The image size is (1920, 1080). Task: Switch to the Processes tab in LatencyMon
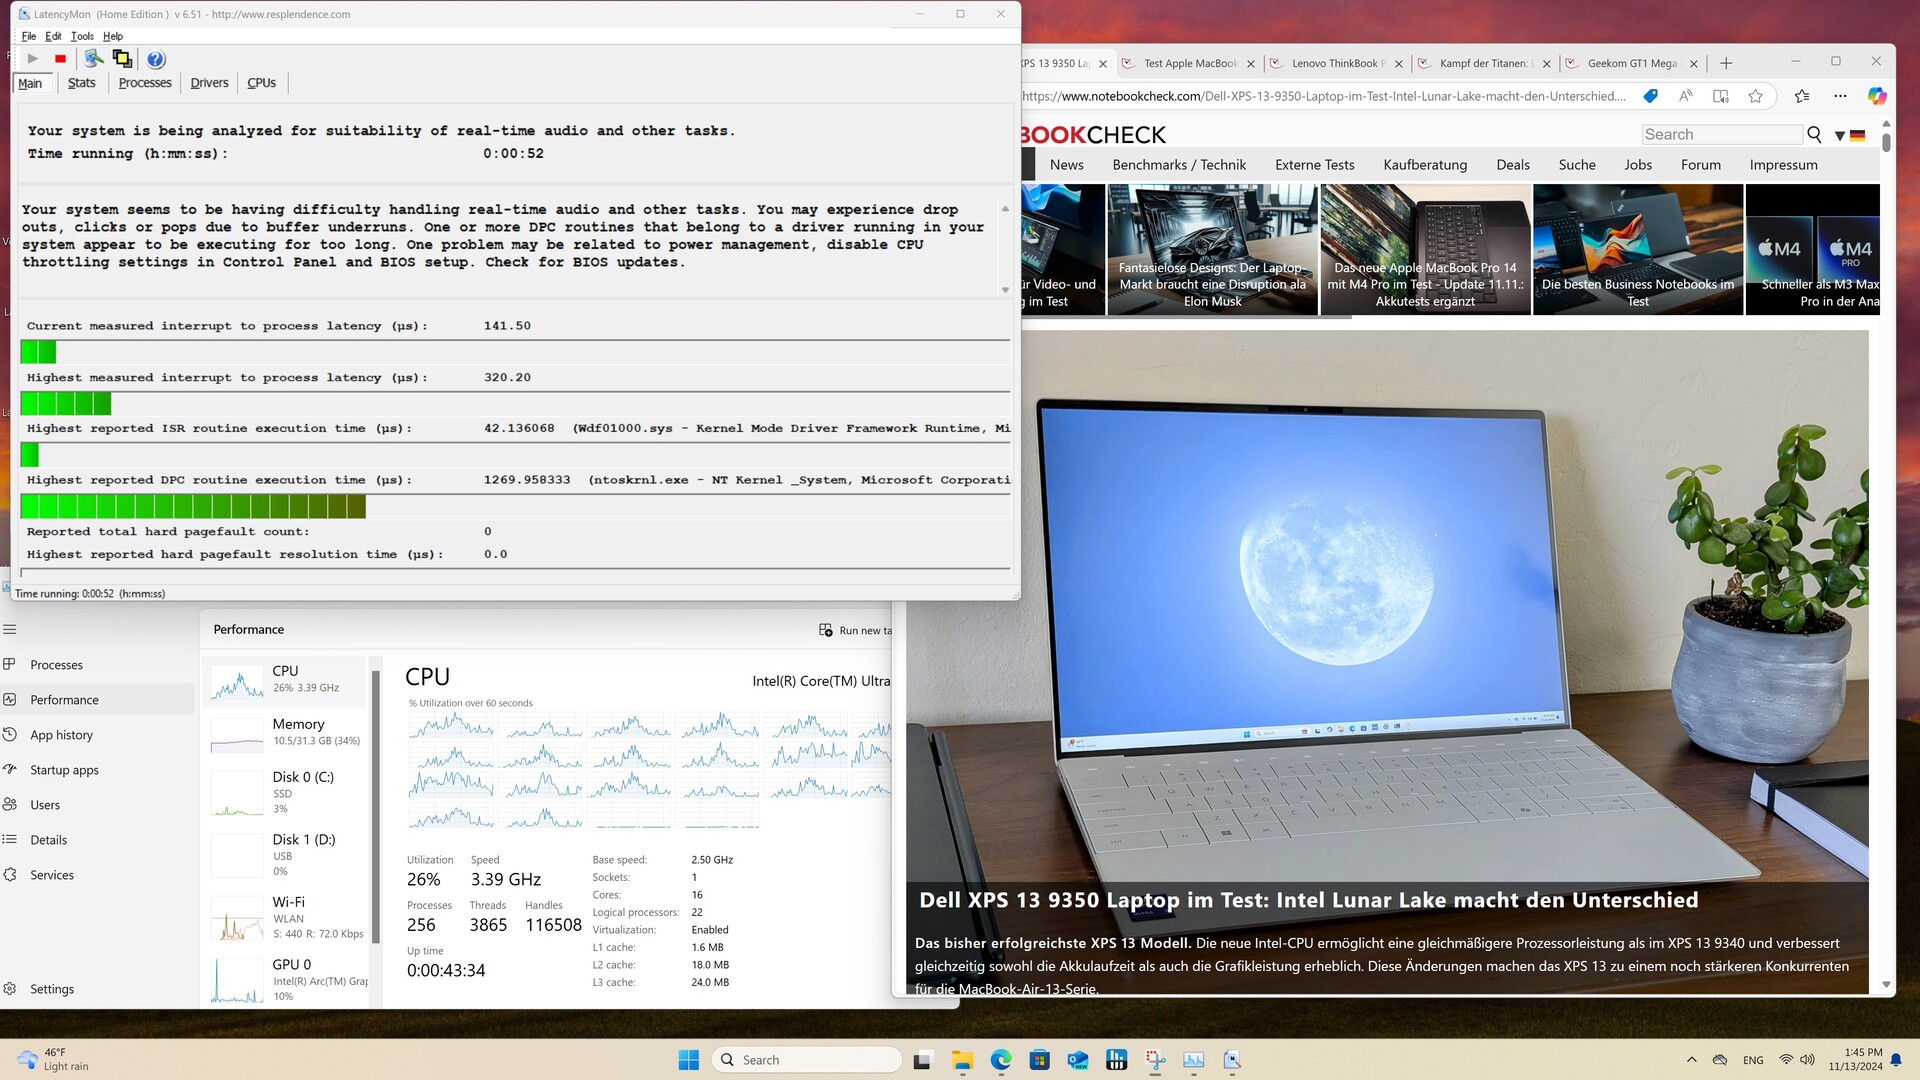tap(145, 83)
